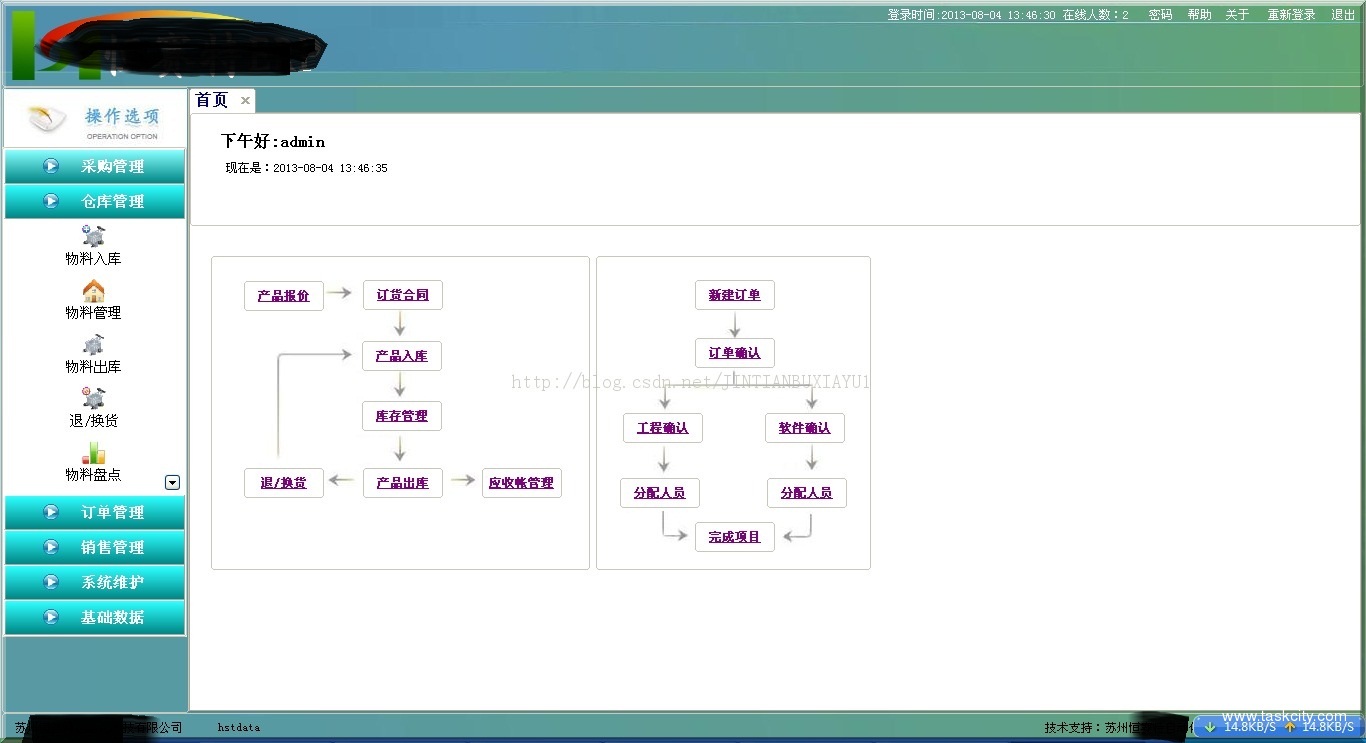The width and height of the screenshot is (1366, 743).
Task: Click the 下午好:admin greeting text
Action: (x=273, y=142)
